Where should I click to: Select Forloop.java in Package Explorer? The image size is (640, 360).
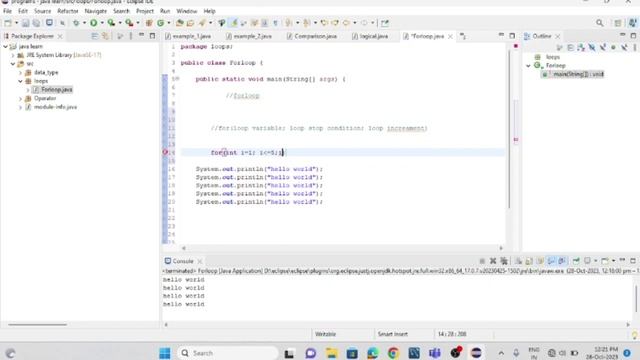[53, 89]
